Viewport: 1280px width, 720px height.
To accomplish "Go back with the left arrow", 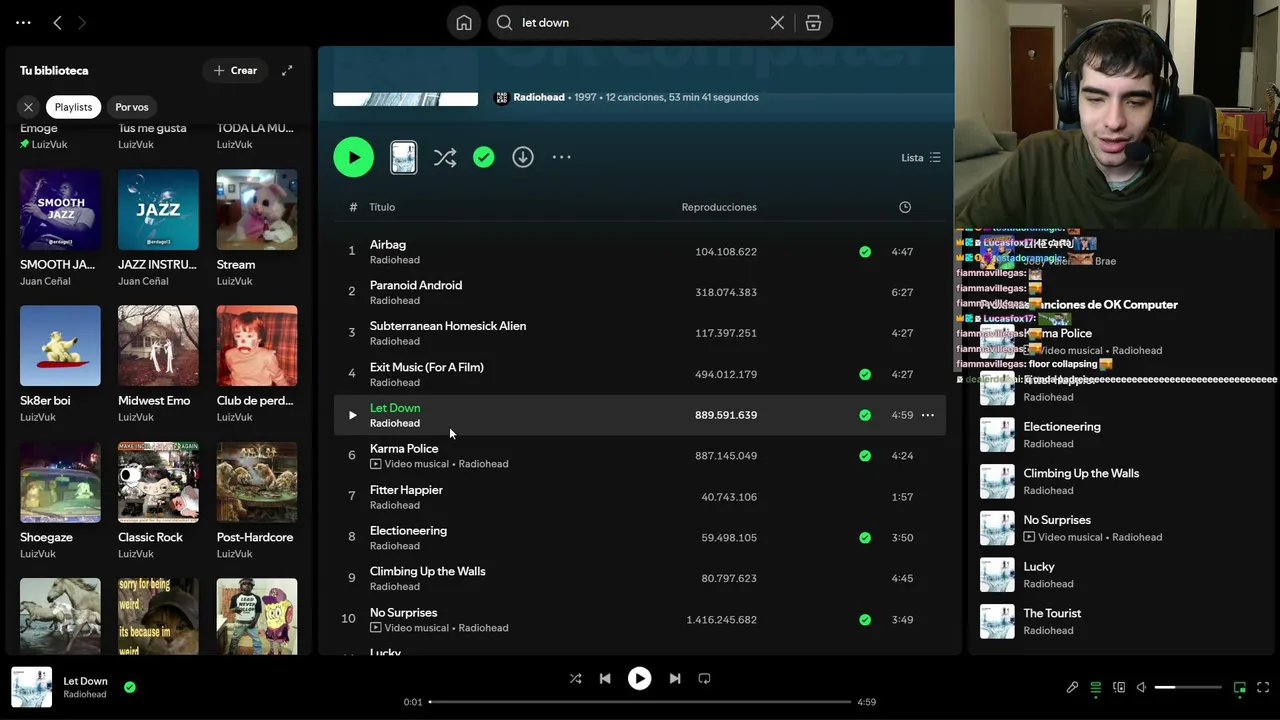I will click(x=57, y=22).
